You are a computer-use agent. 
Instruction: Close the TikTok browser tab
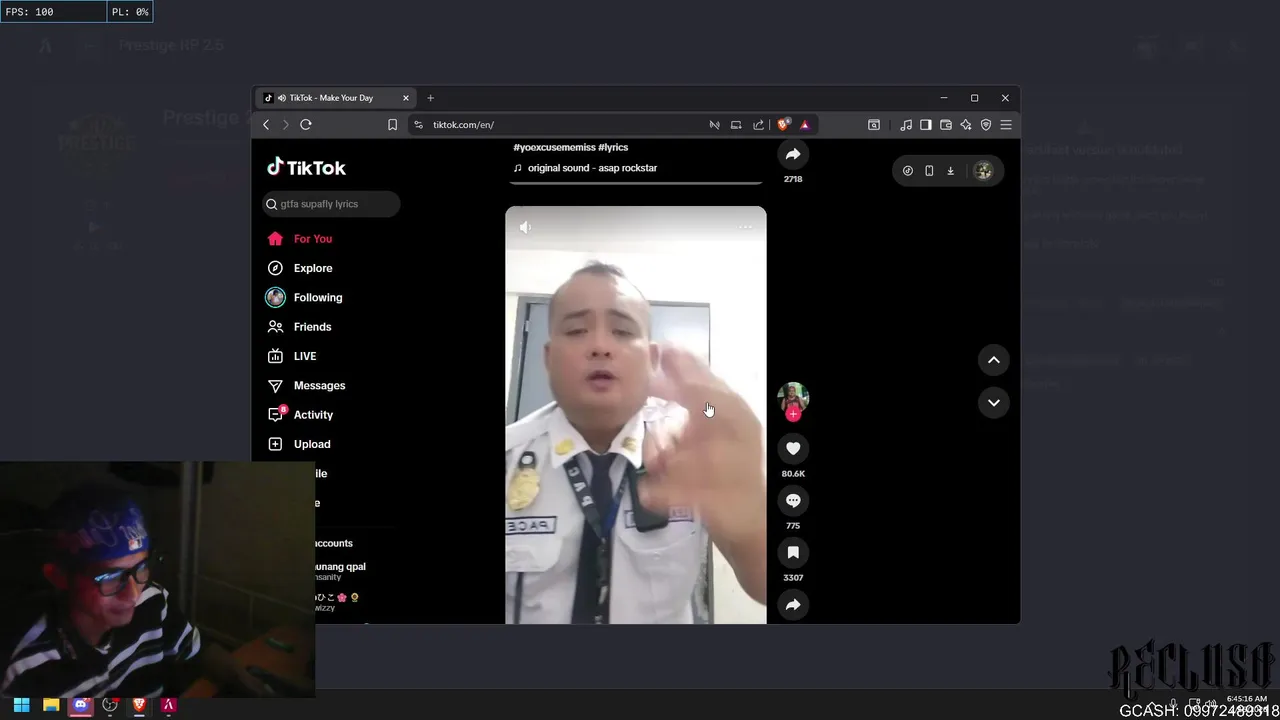tap(406, 98)
